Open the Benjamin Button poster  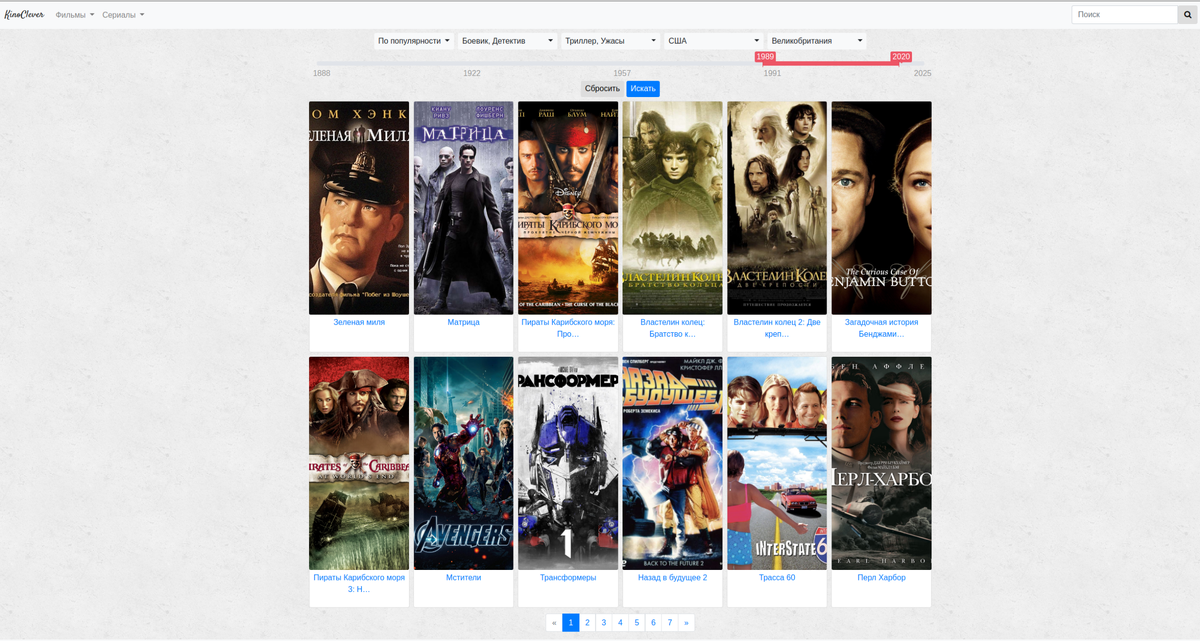click(x=881, y=208)
